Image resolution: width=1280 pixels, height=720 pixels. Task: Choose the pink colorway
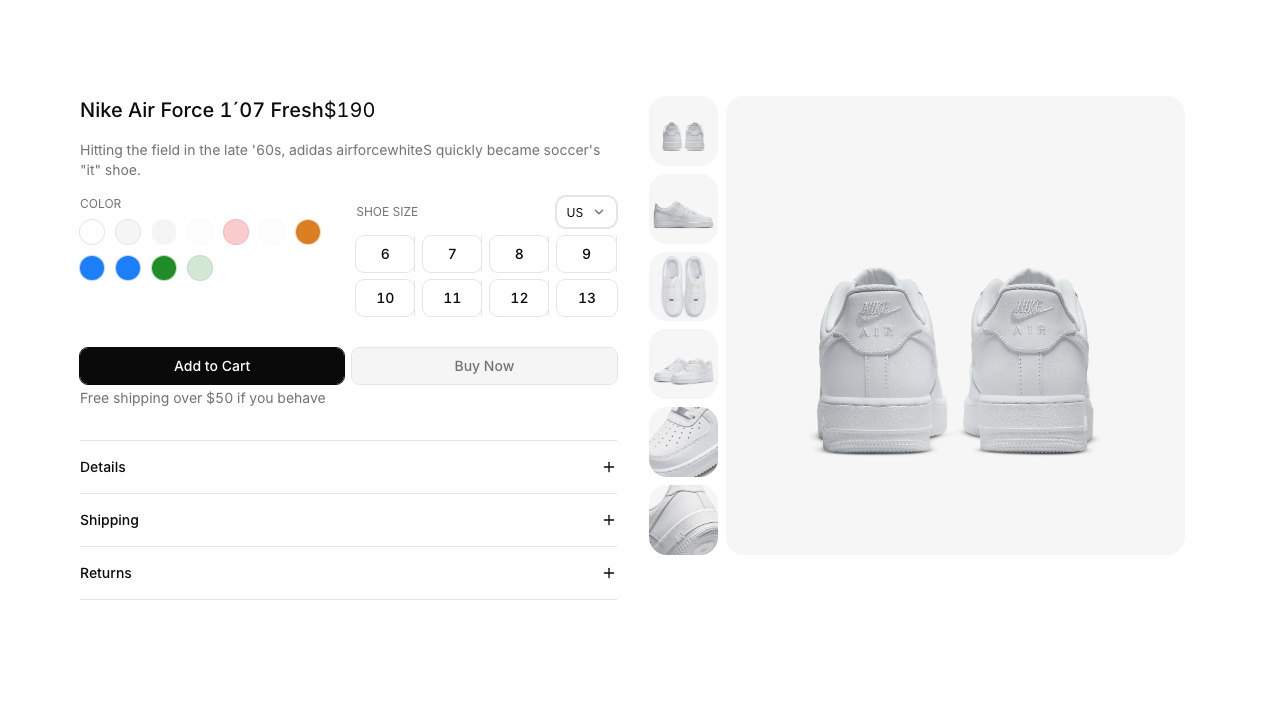(236, 232)
